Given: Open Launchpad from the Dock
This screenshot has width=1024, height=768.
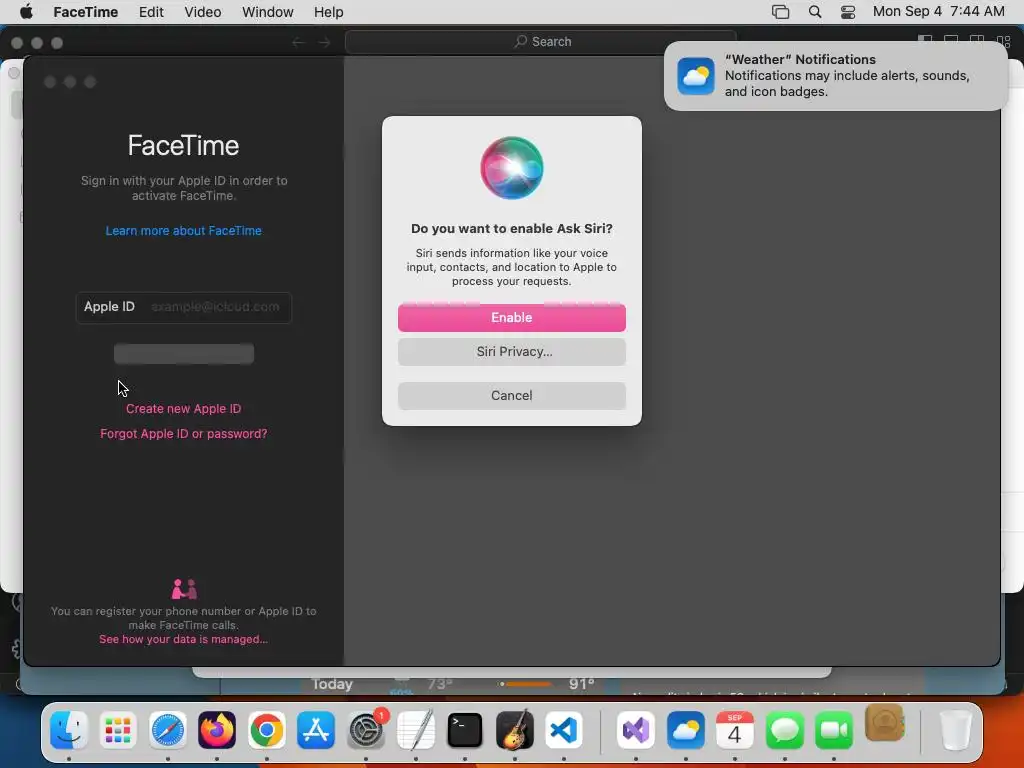Looking at the screenshot, I should [x=118, y=730].
